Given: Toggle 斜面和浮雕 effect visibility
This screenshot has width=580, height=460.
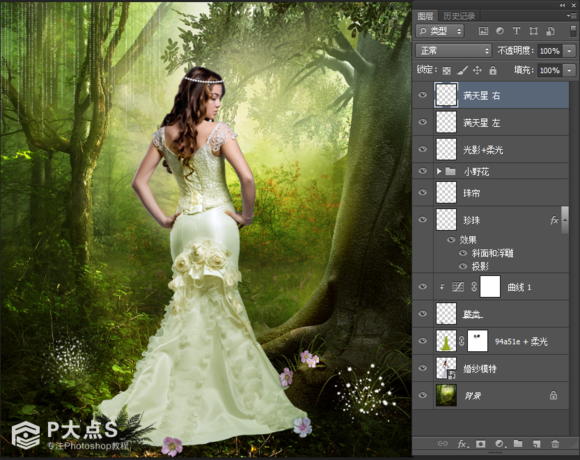Looking at the screenshot, I should click(463, 253).
